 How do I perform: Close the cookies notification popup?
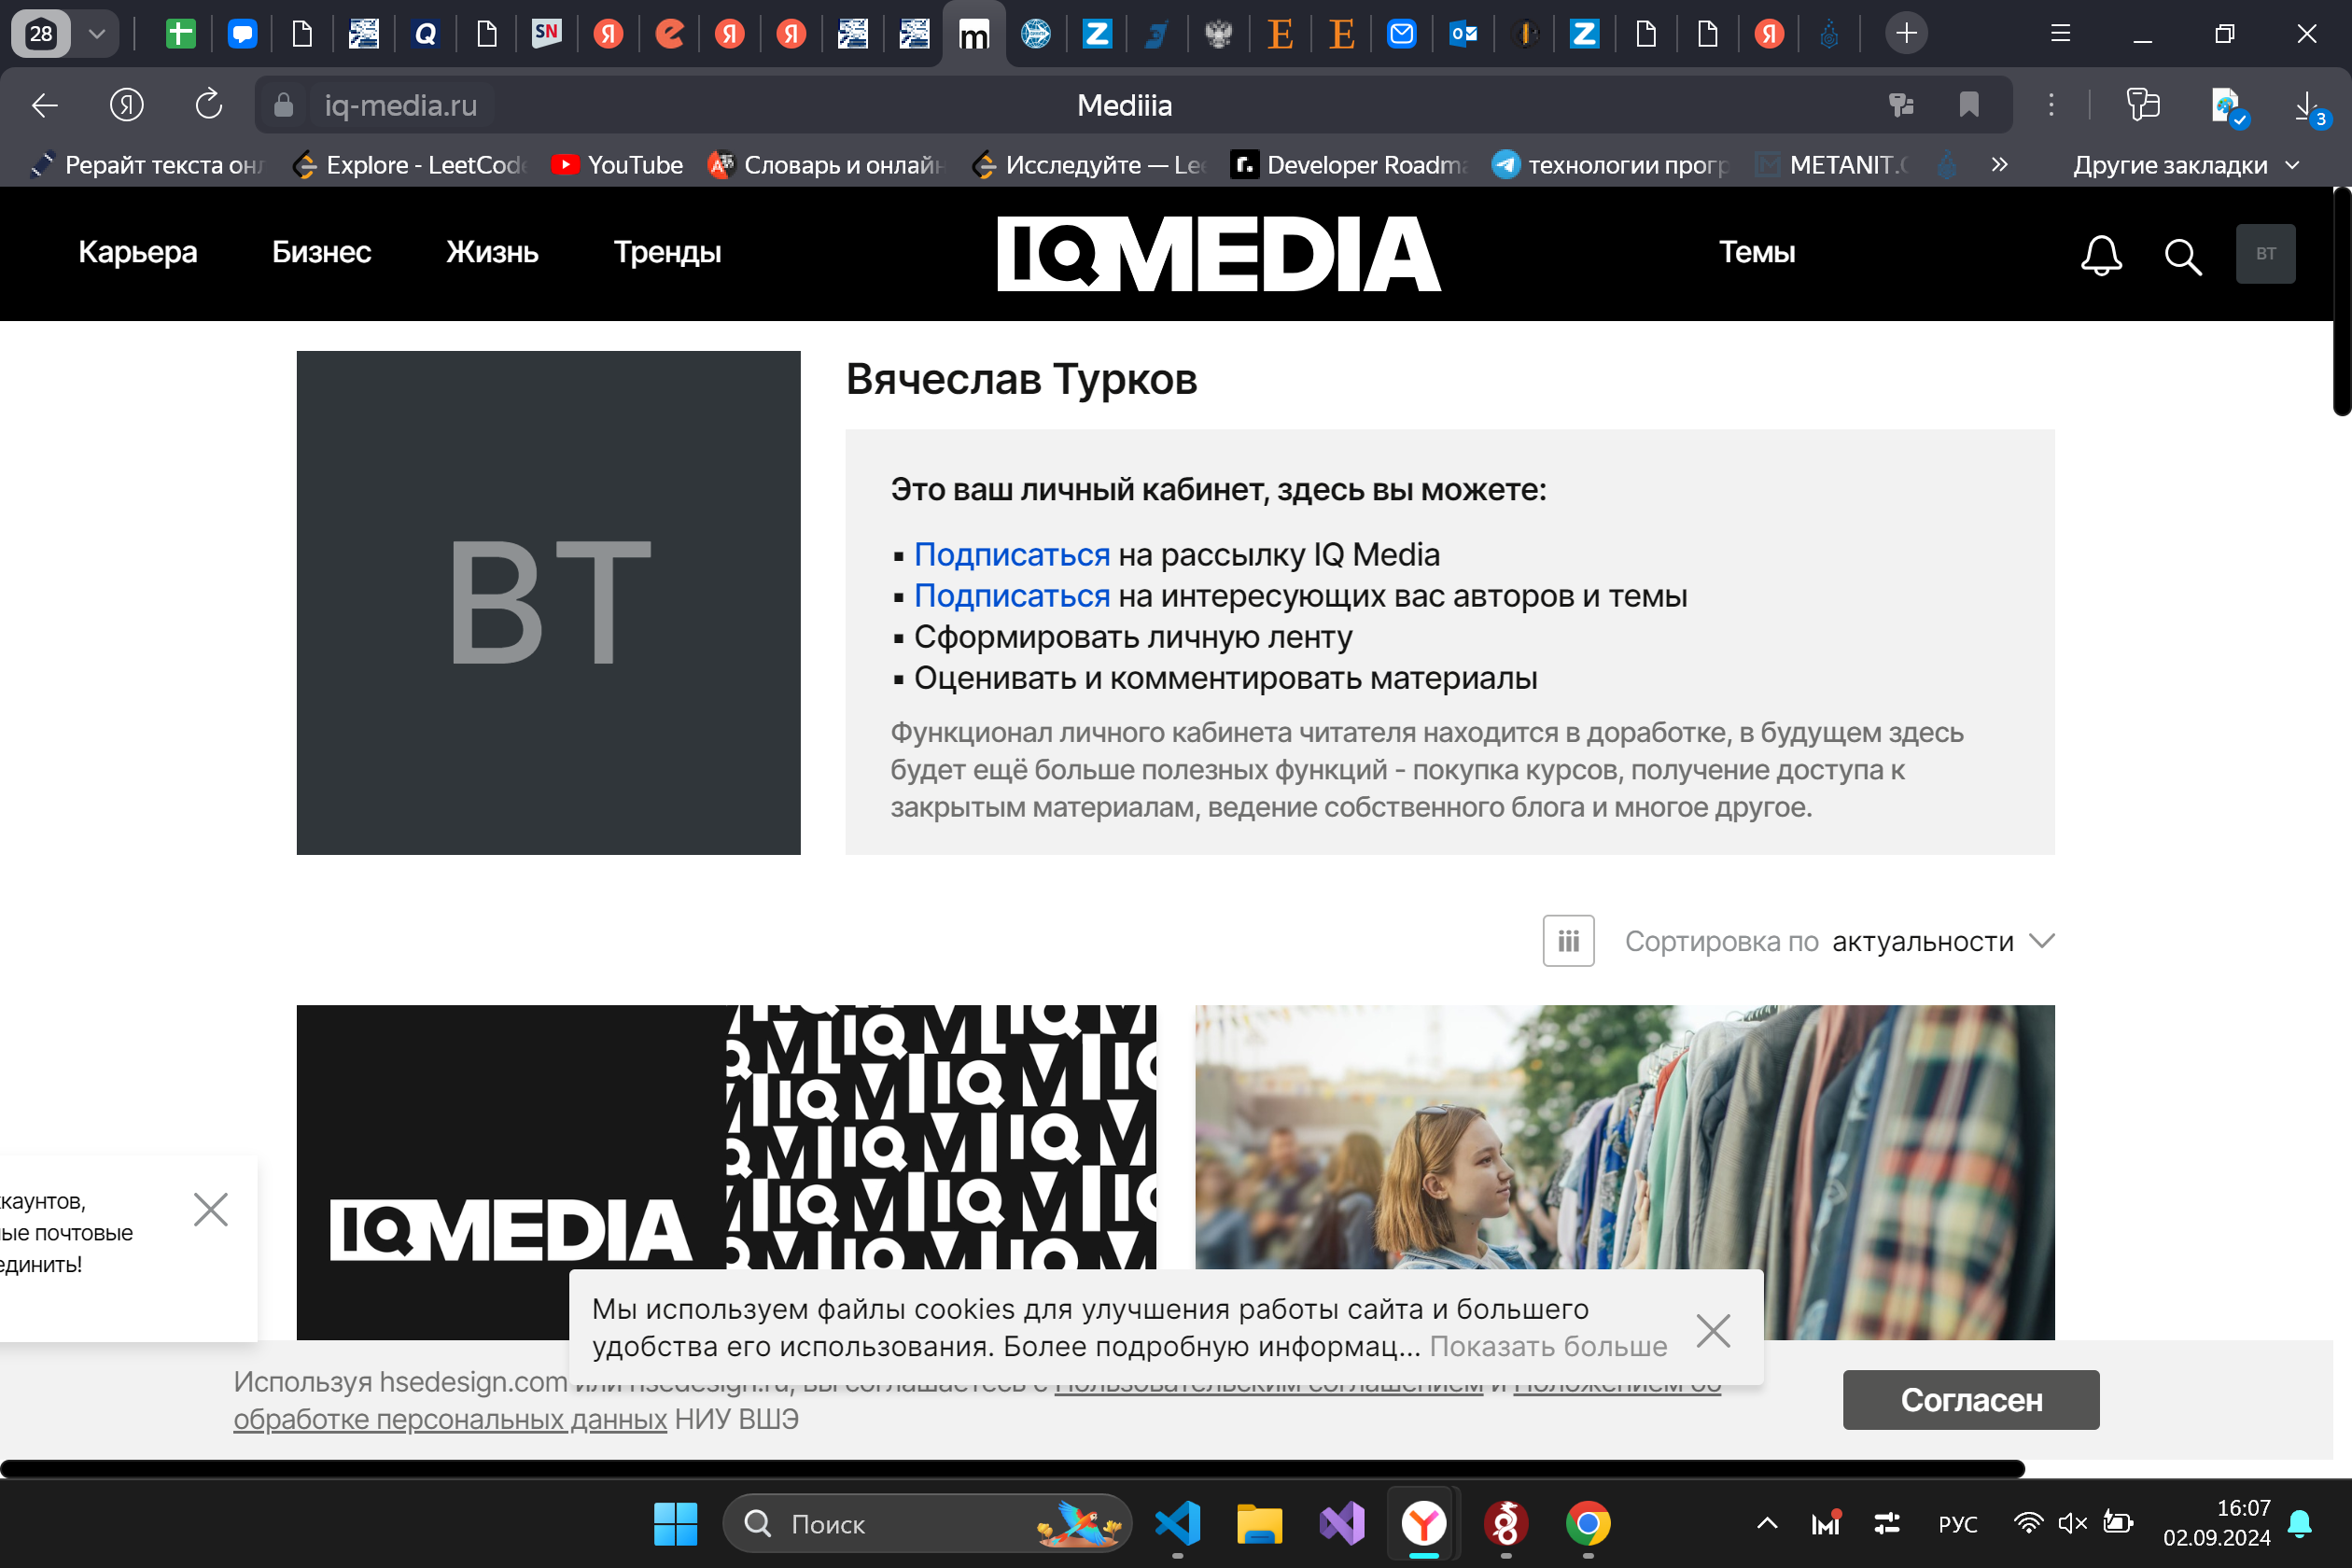[1713, 1330]
